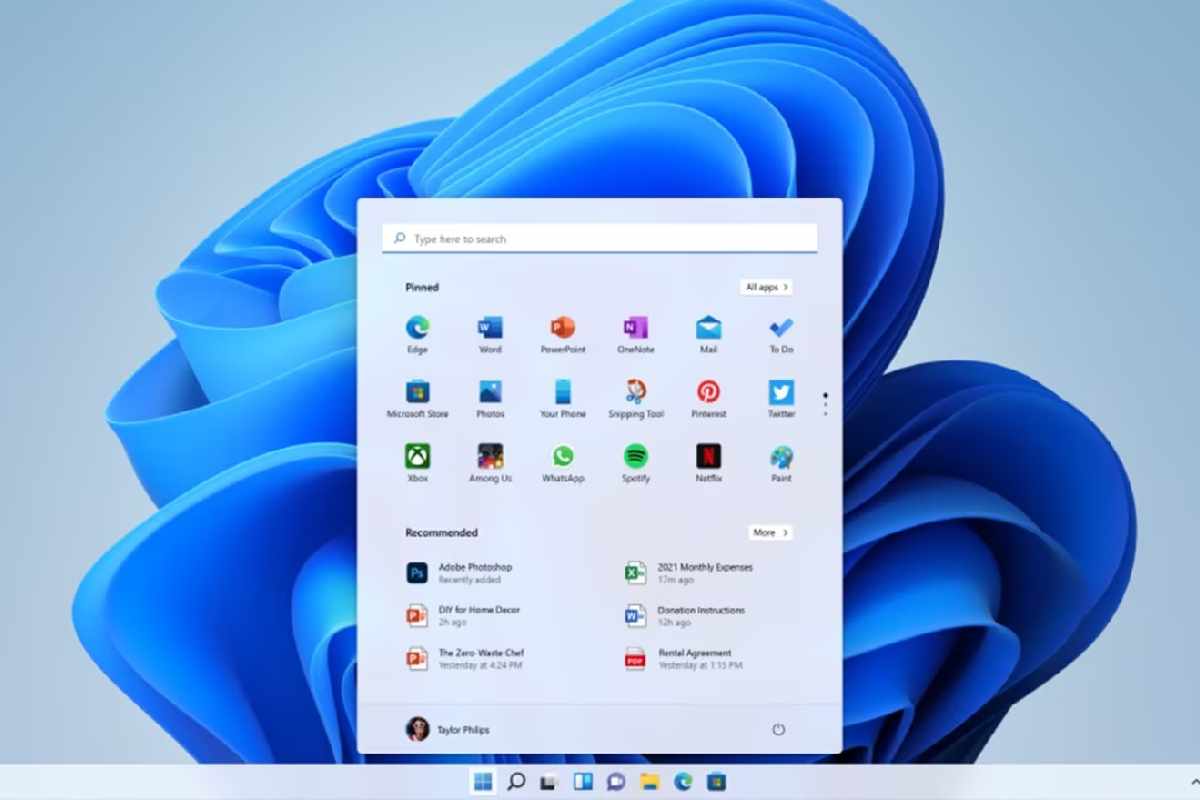Start the Snipping Tool
The height and width of the screenshot is (800, 1200).
636,398
